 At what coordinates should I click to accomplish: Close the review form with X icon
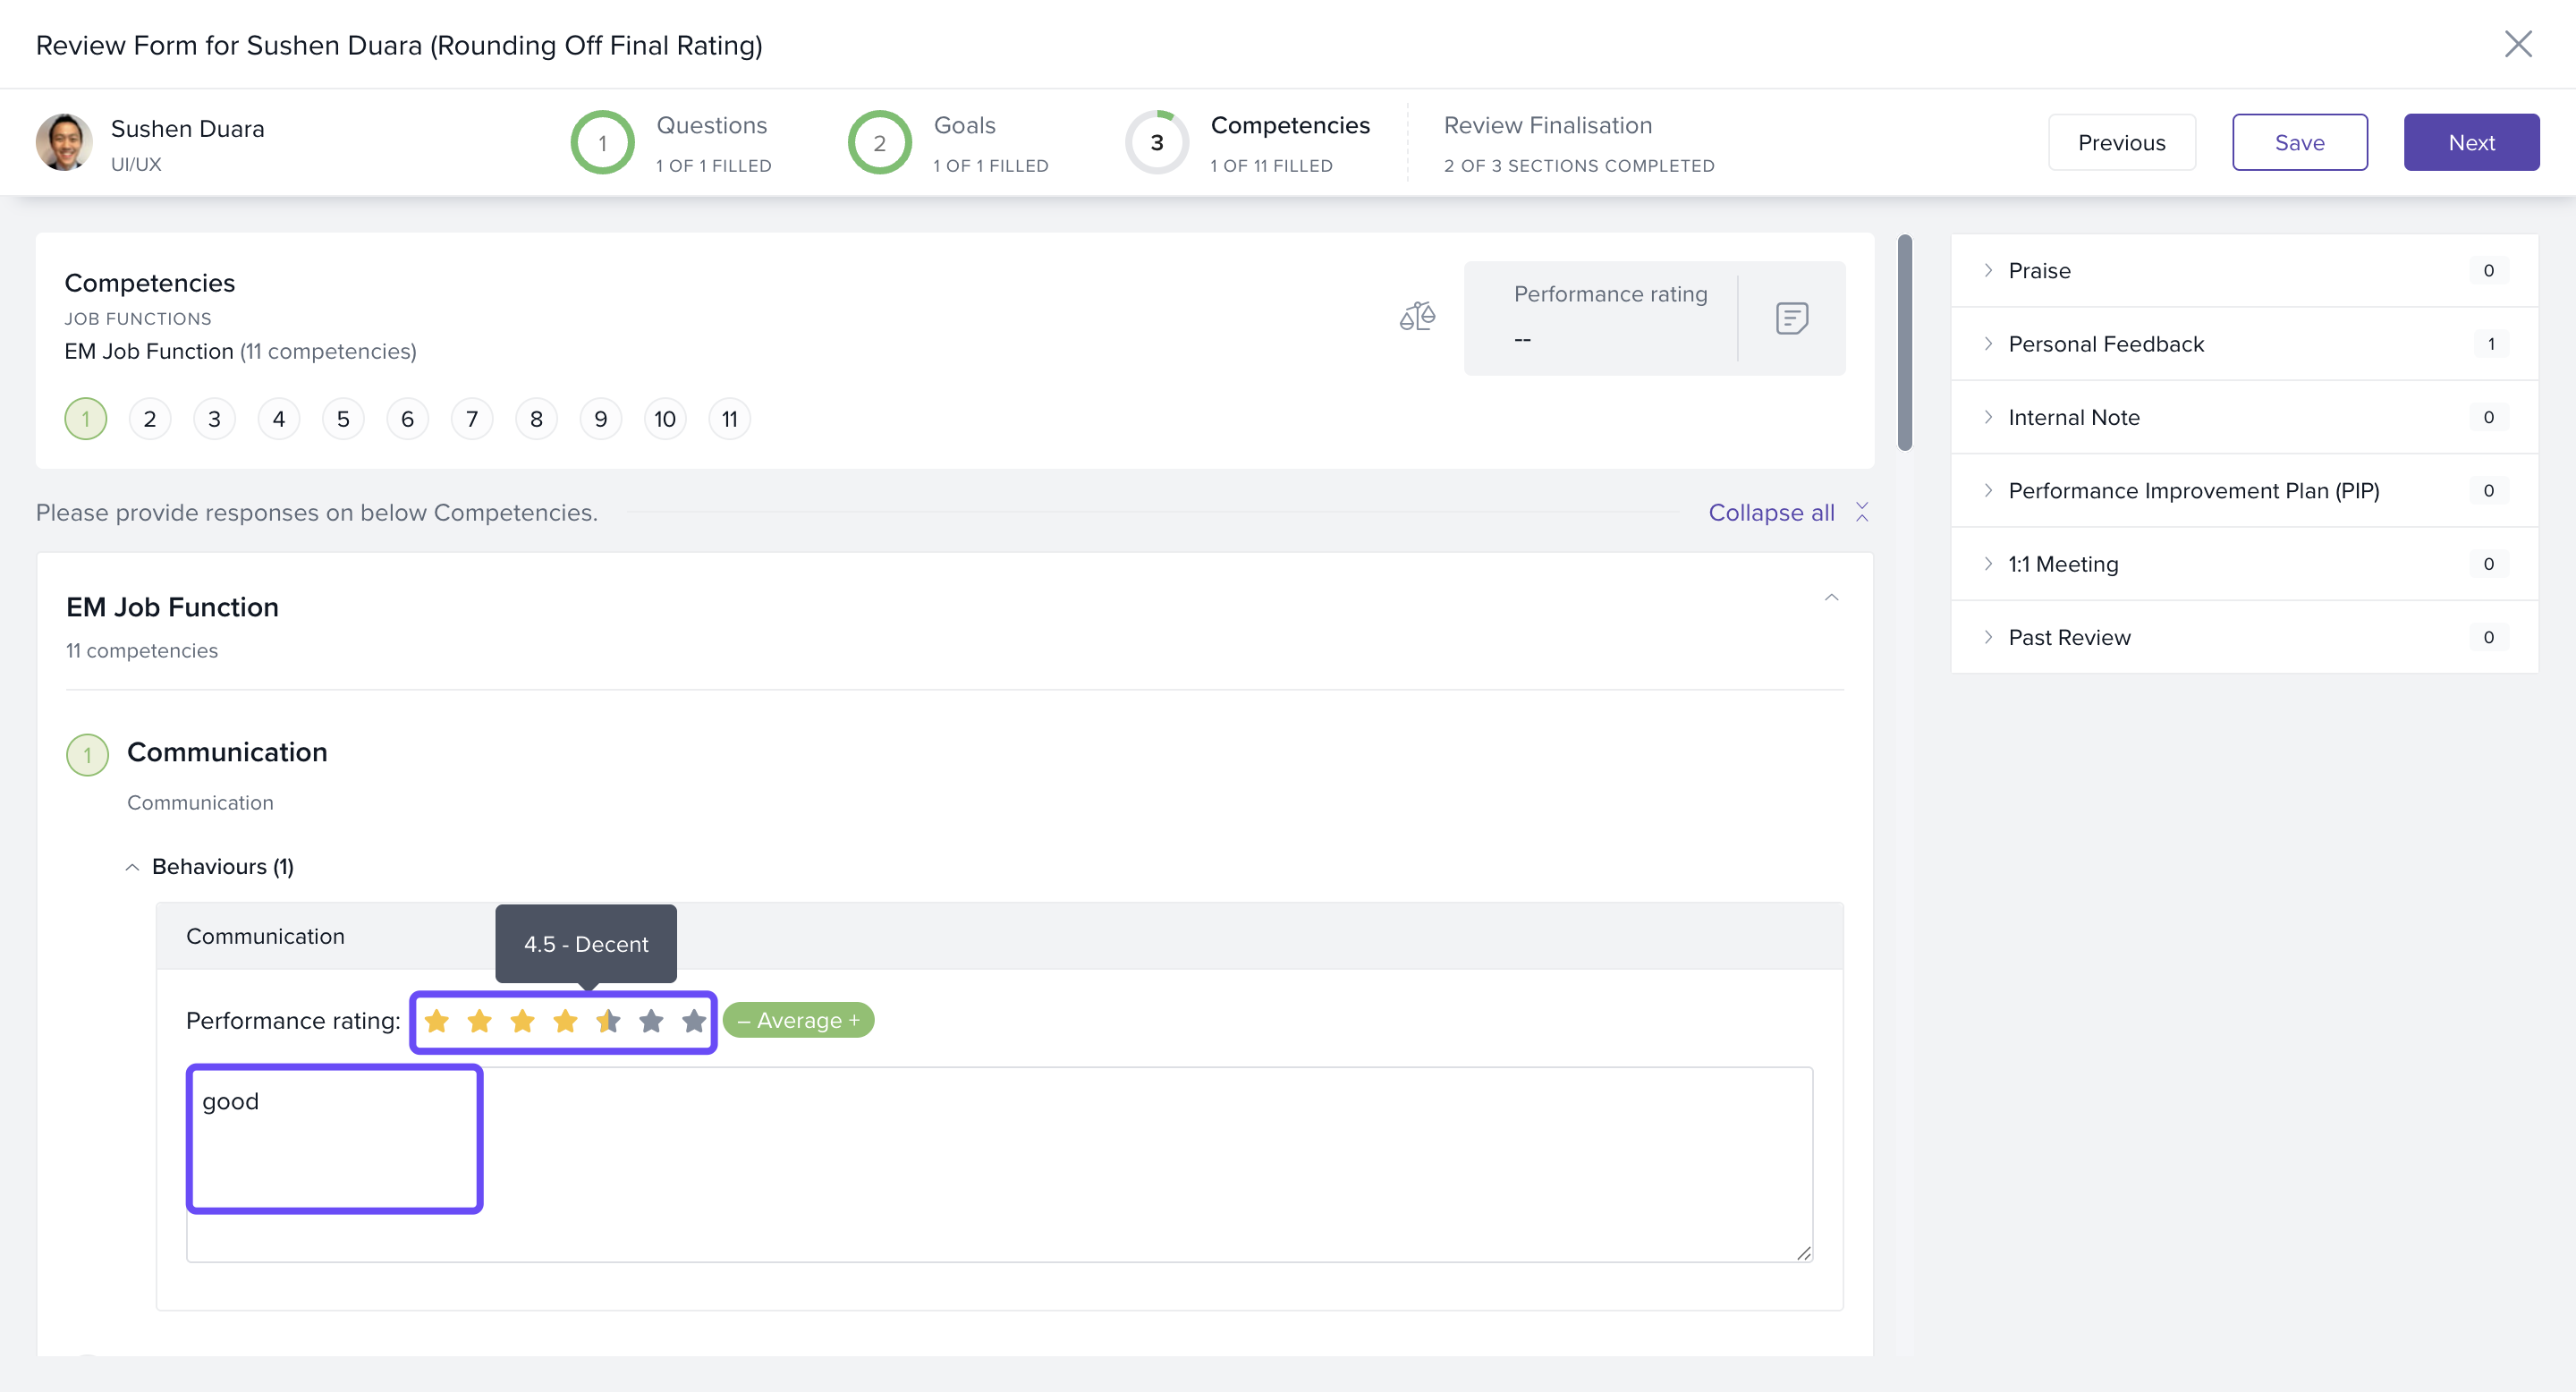[2517, 44]
